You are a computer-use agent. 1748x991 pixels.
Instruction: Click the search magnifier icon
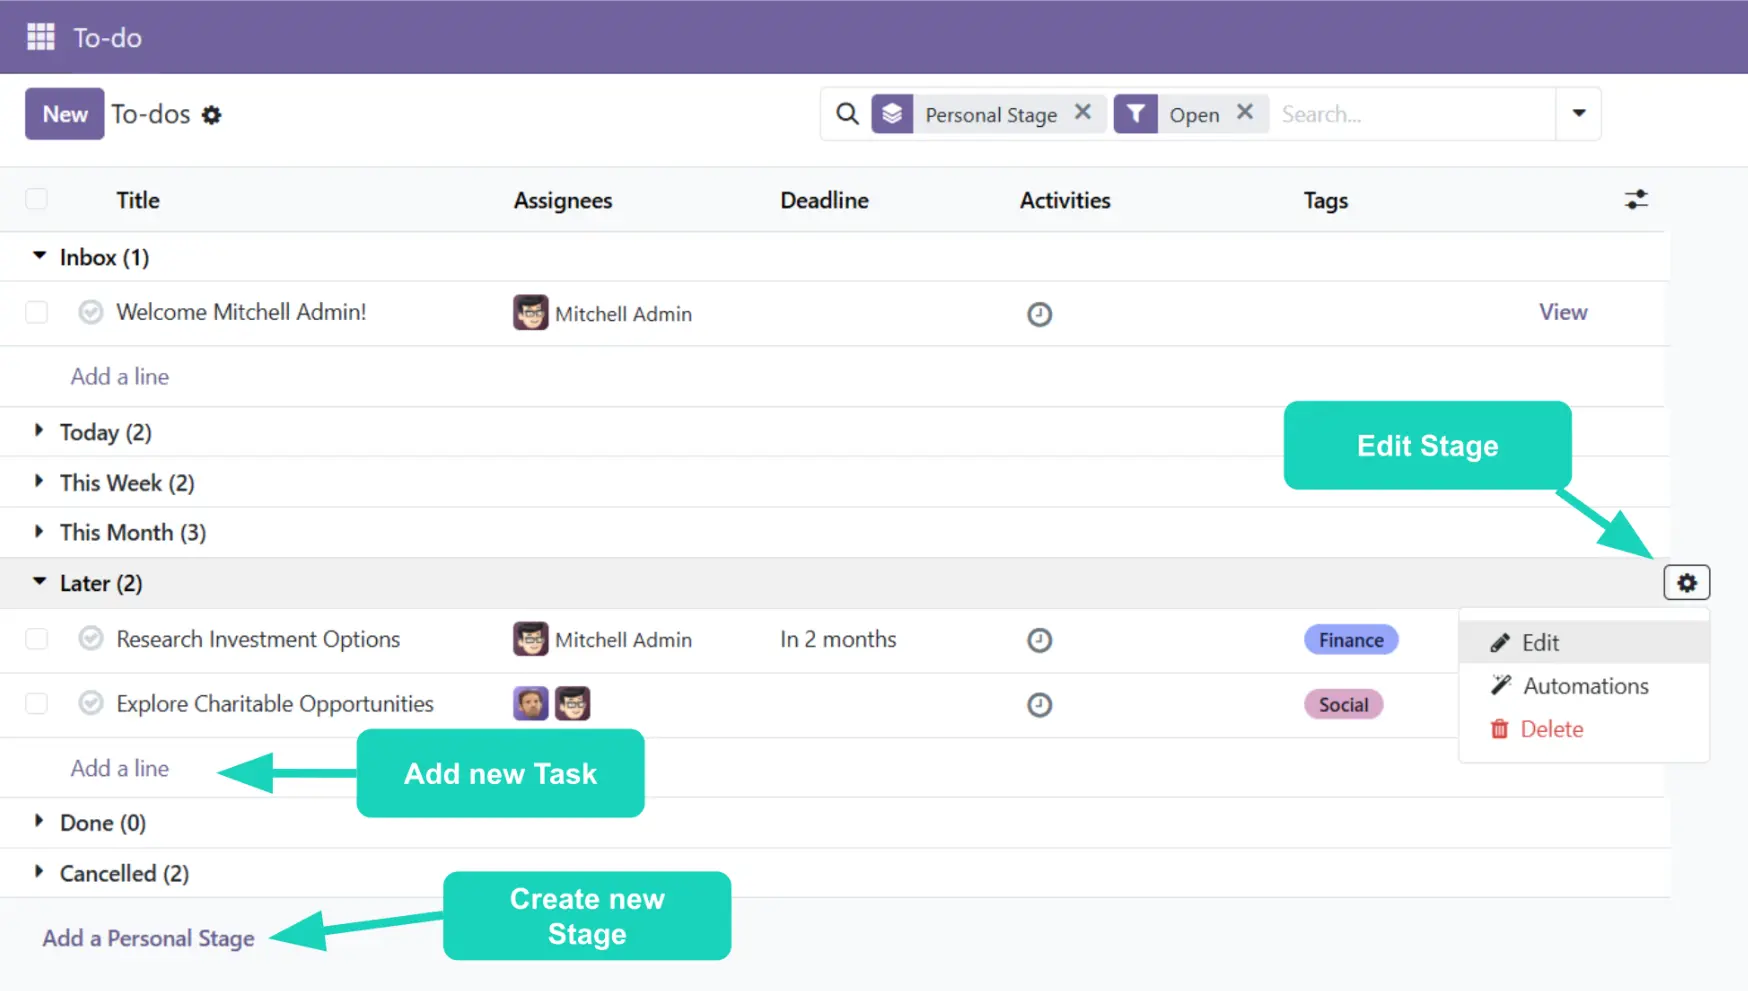[x=847, y=114]
